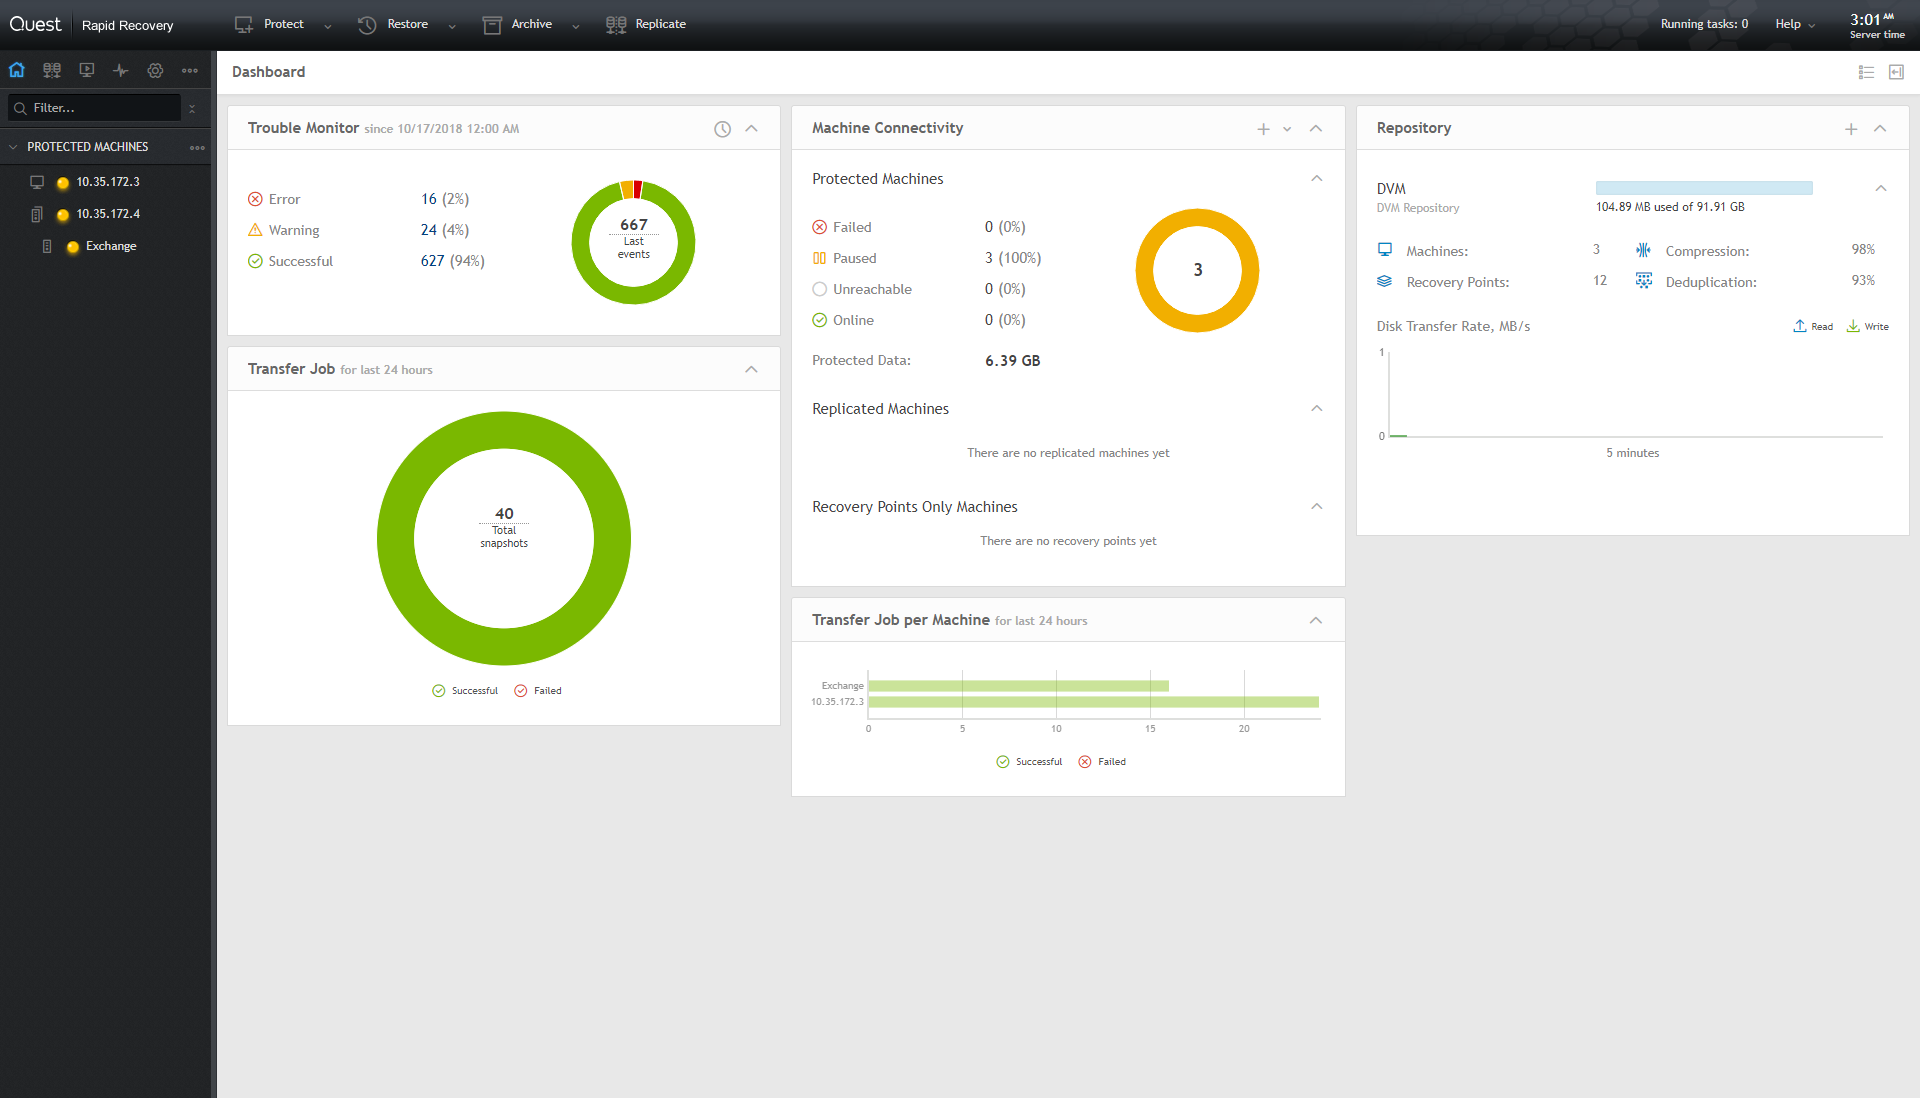Open the Home dashboard icon in sidebar
This screenshot has height=1098, width=1920.
tap(17, 70)
